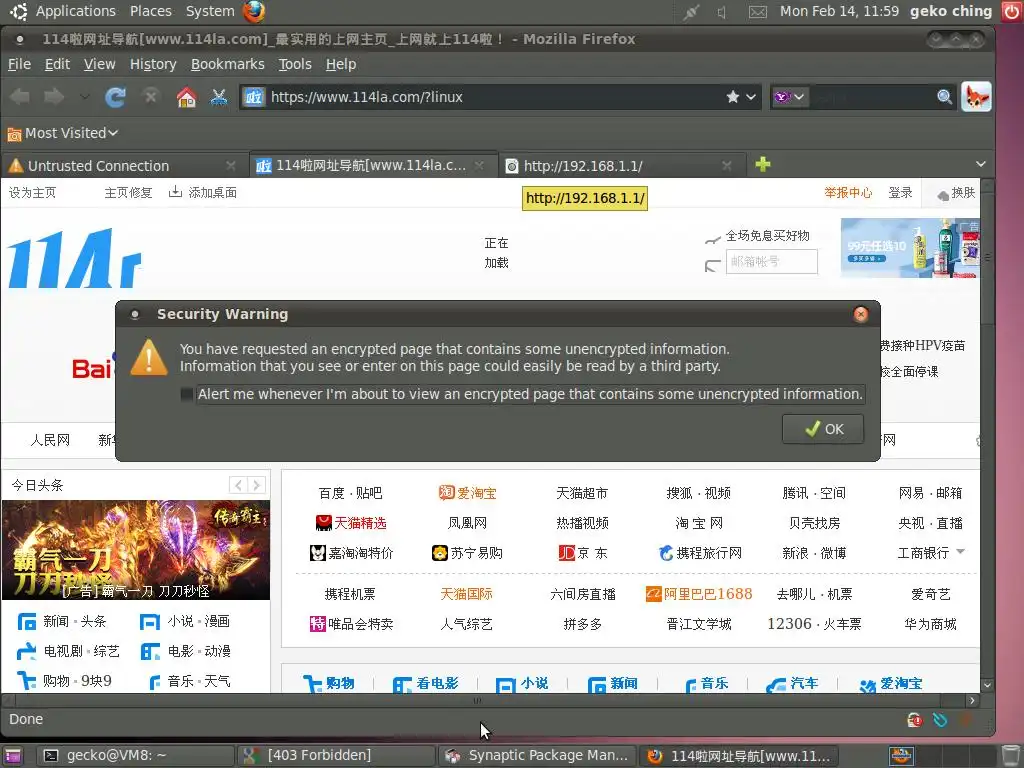Click the scissors toolbar icon

219,97
